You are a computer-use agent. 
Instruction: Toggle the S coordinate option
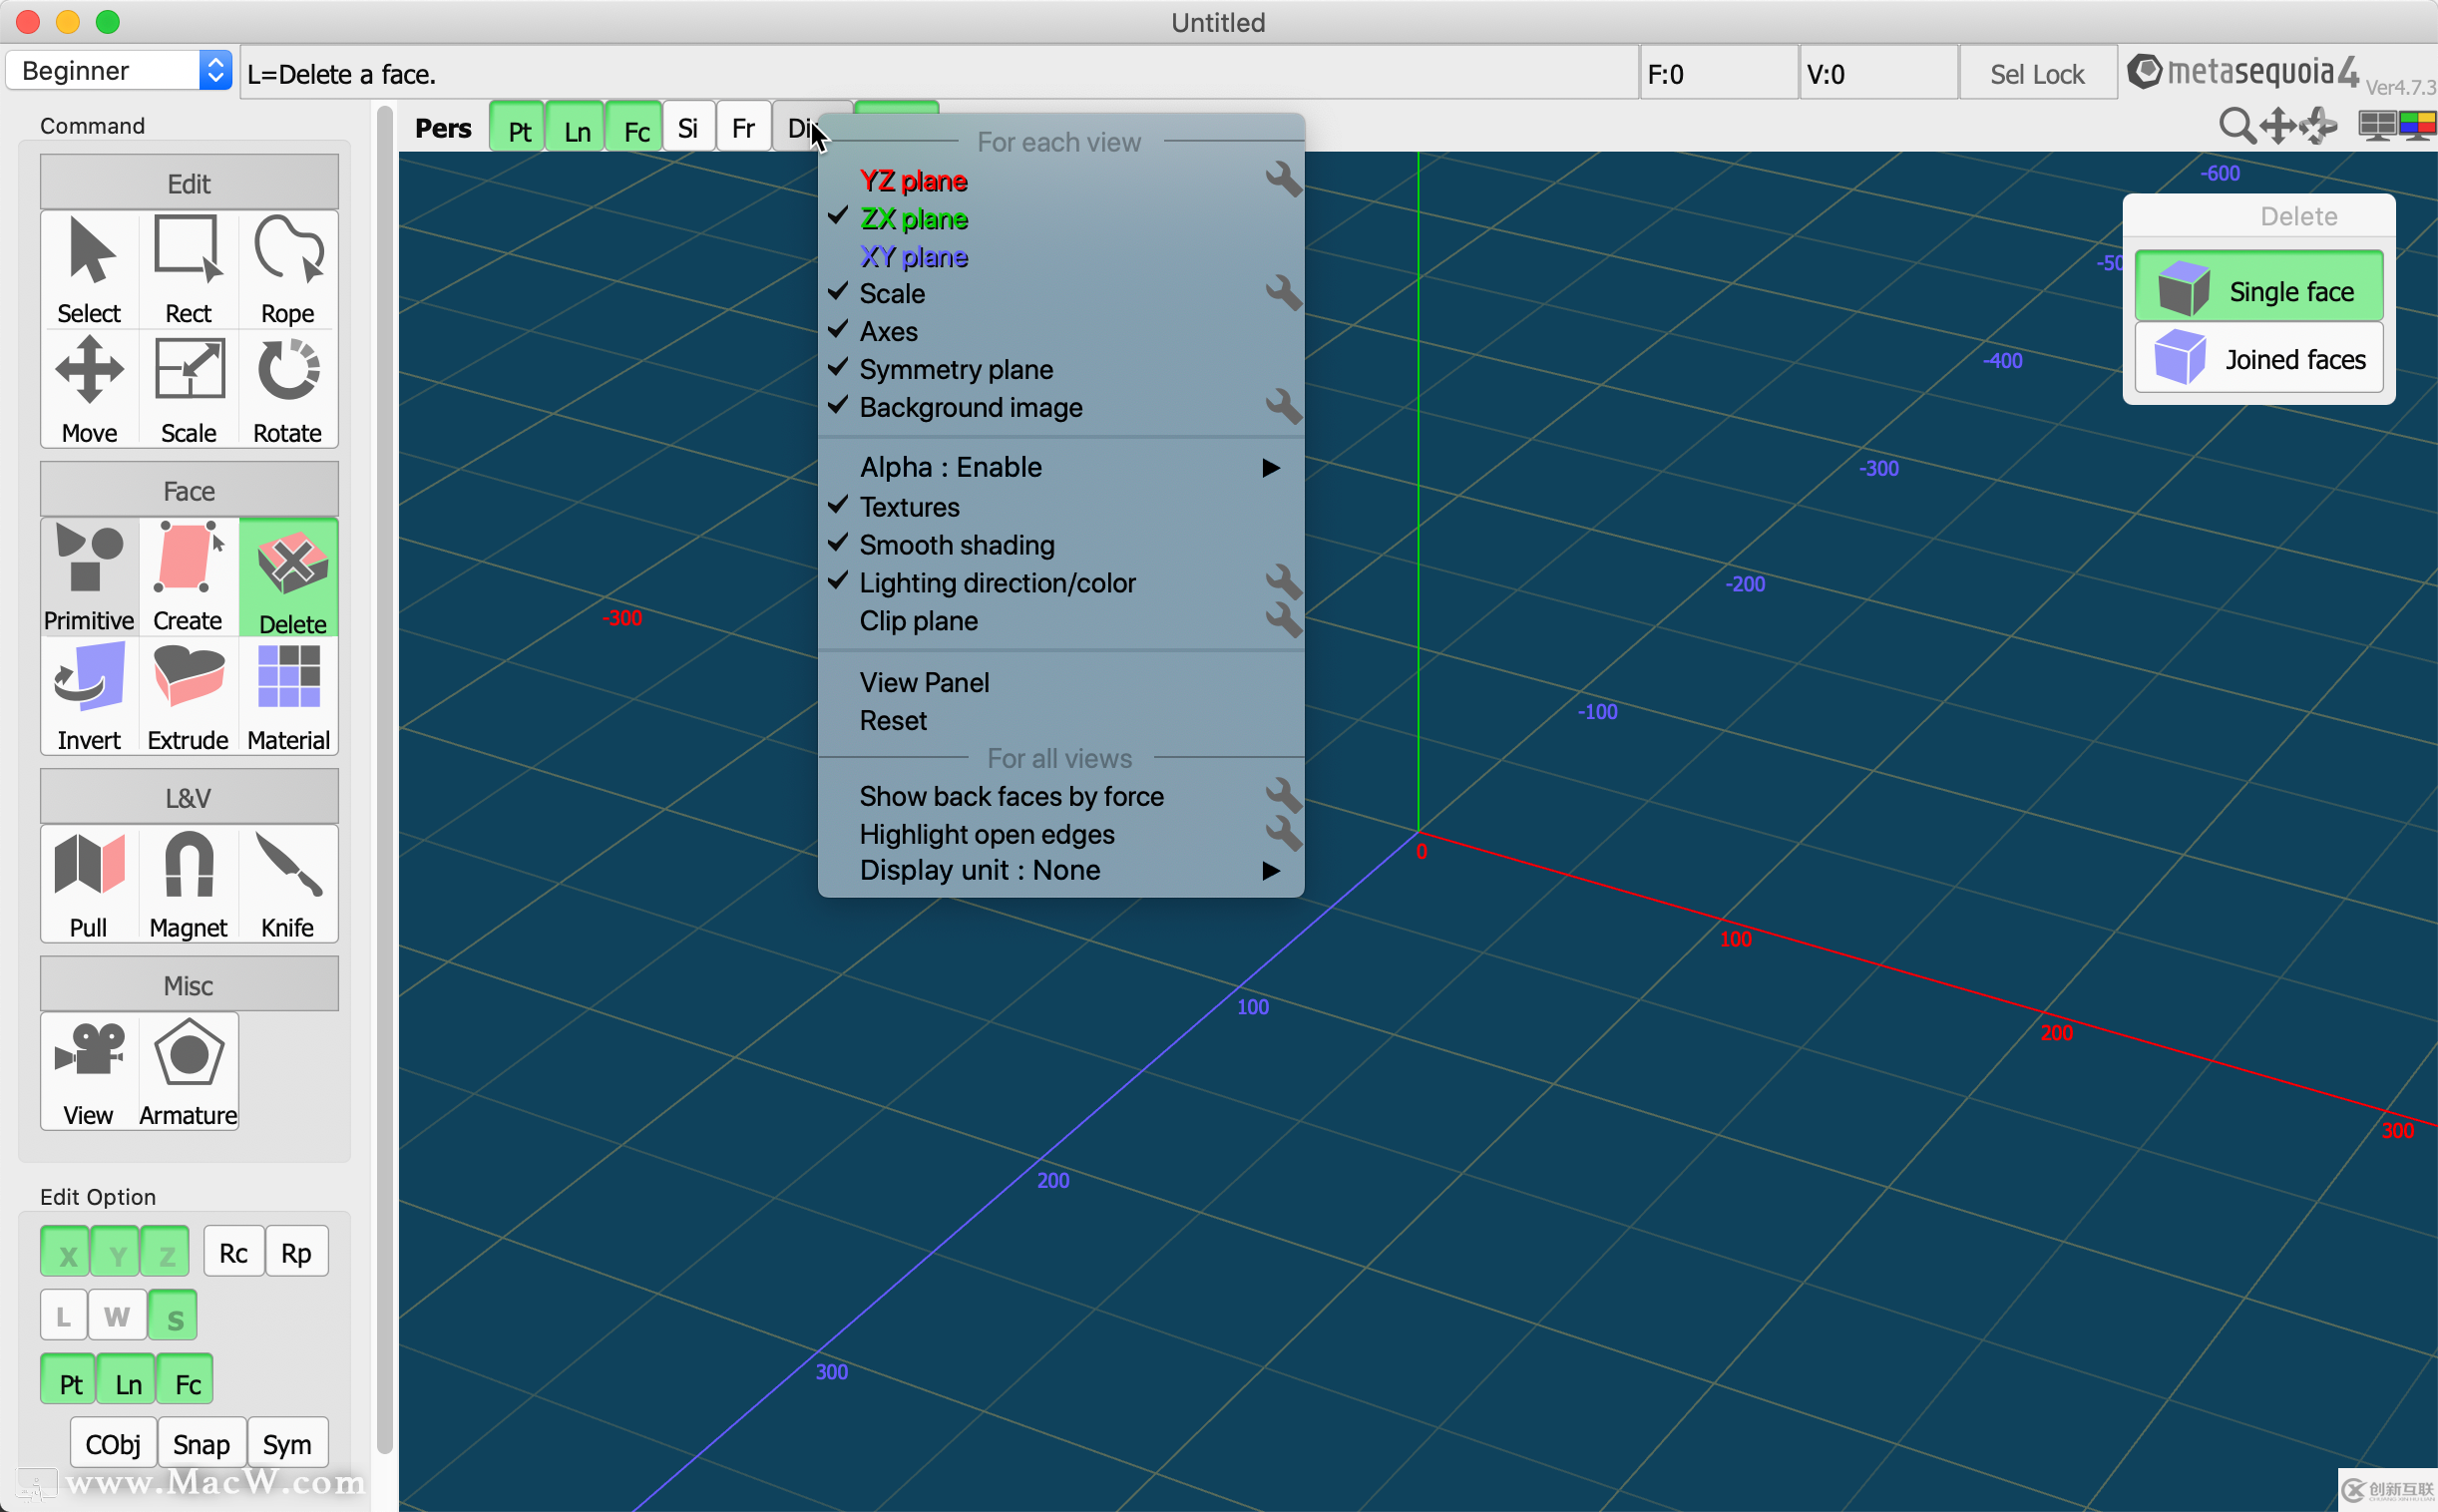tap(173, 1316)
